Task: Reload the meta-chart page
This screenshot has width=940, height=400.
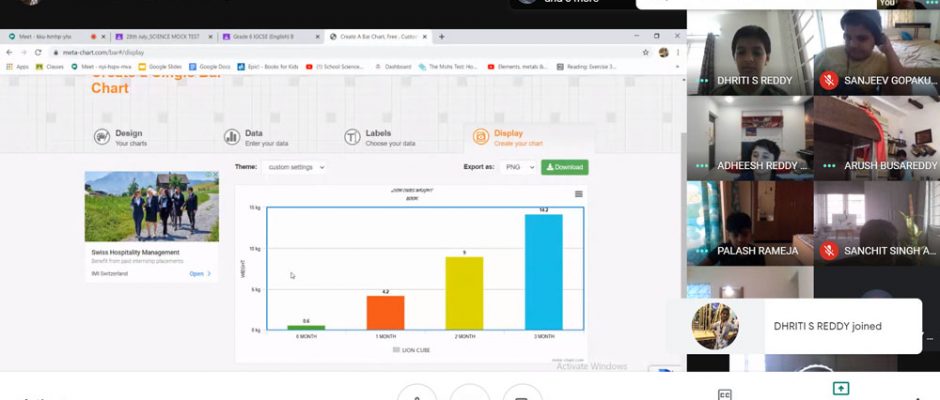Action: pos(38,53)
